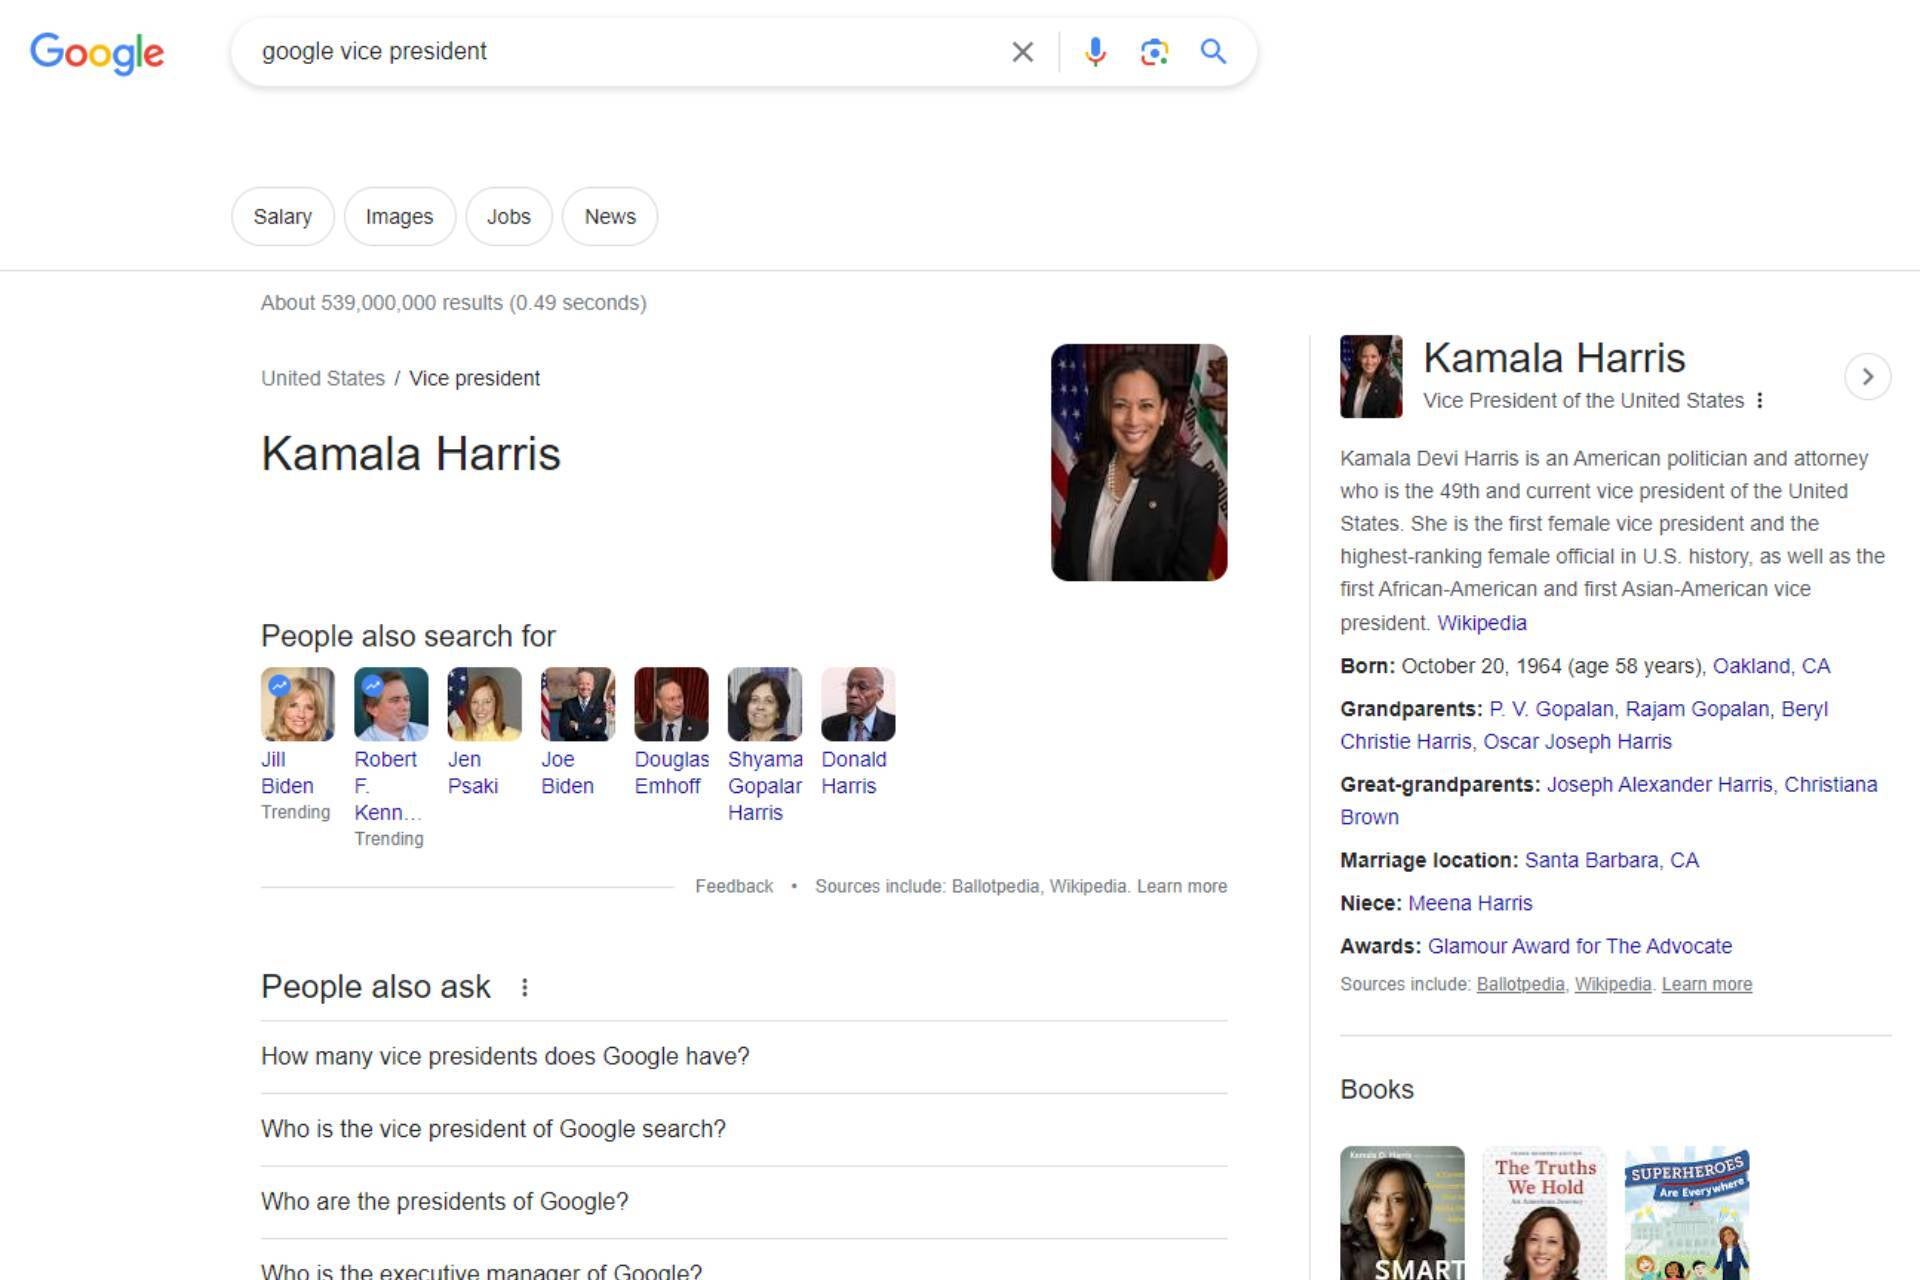Viewport: 1920px width, 1280px height.
Task: Start voice search with microphone icon
Action: coord(1095,52)
